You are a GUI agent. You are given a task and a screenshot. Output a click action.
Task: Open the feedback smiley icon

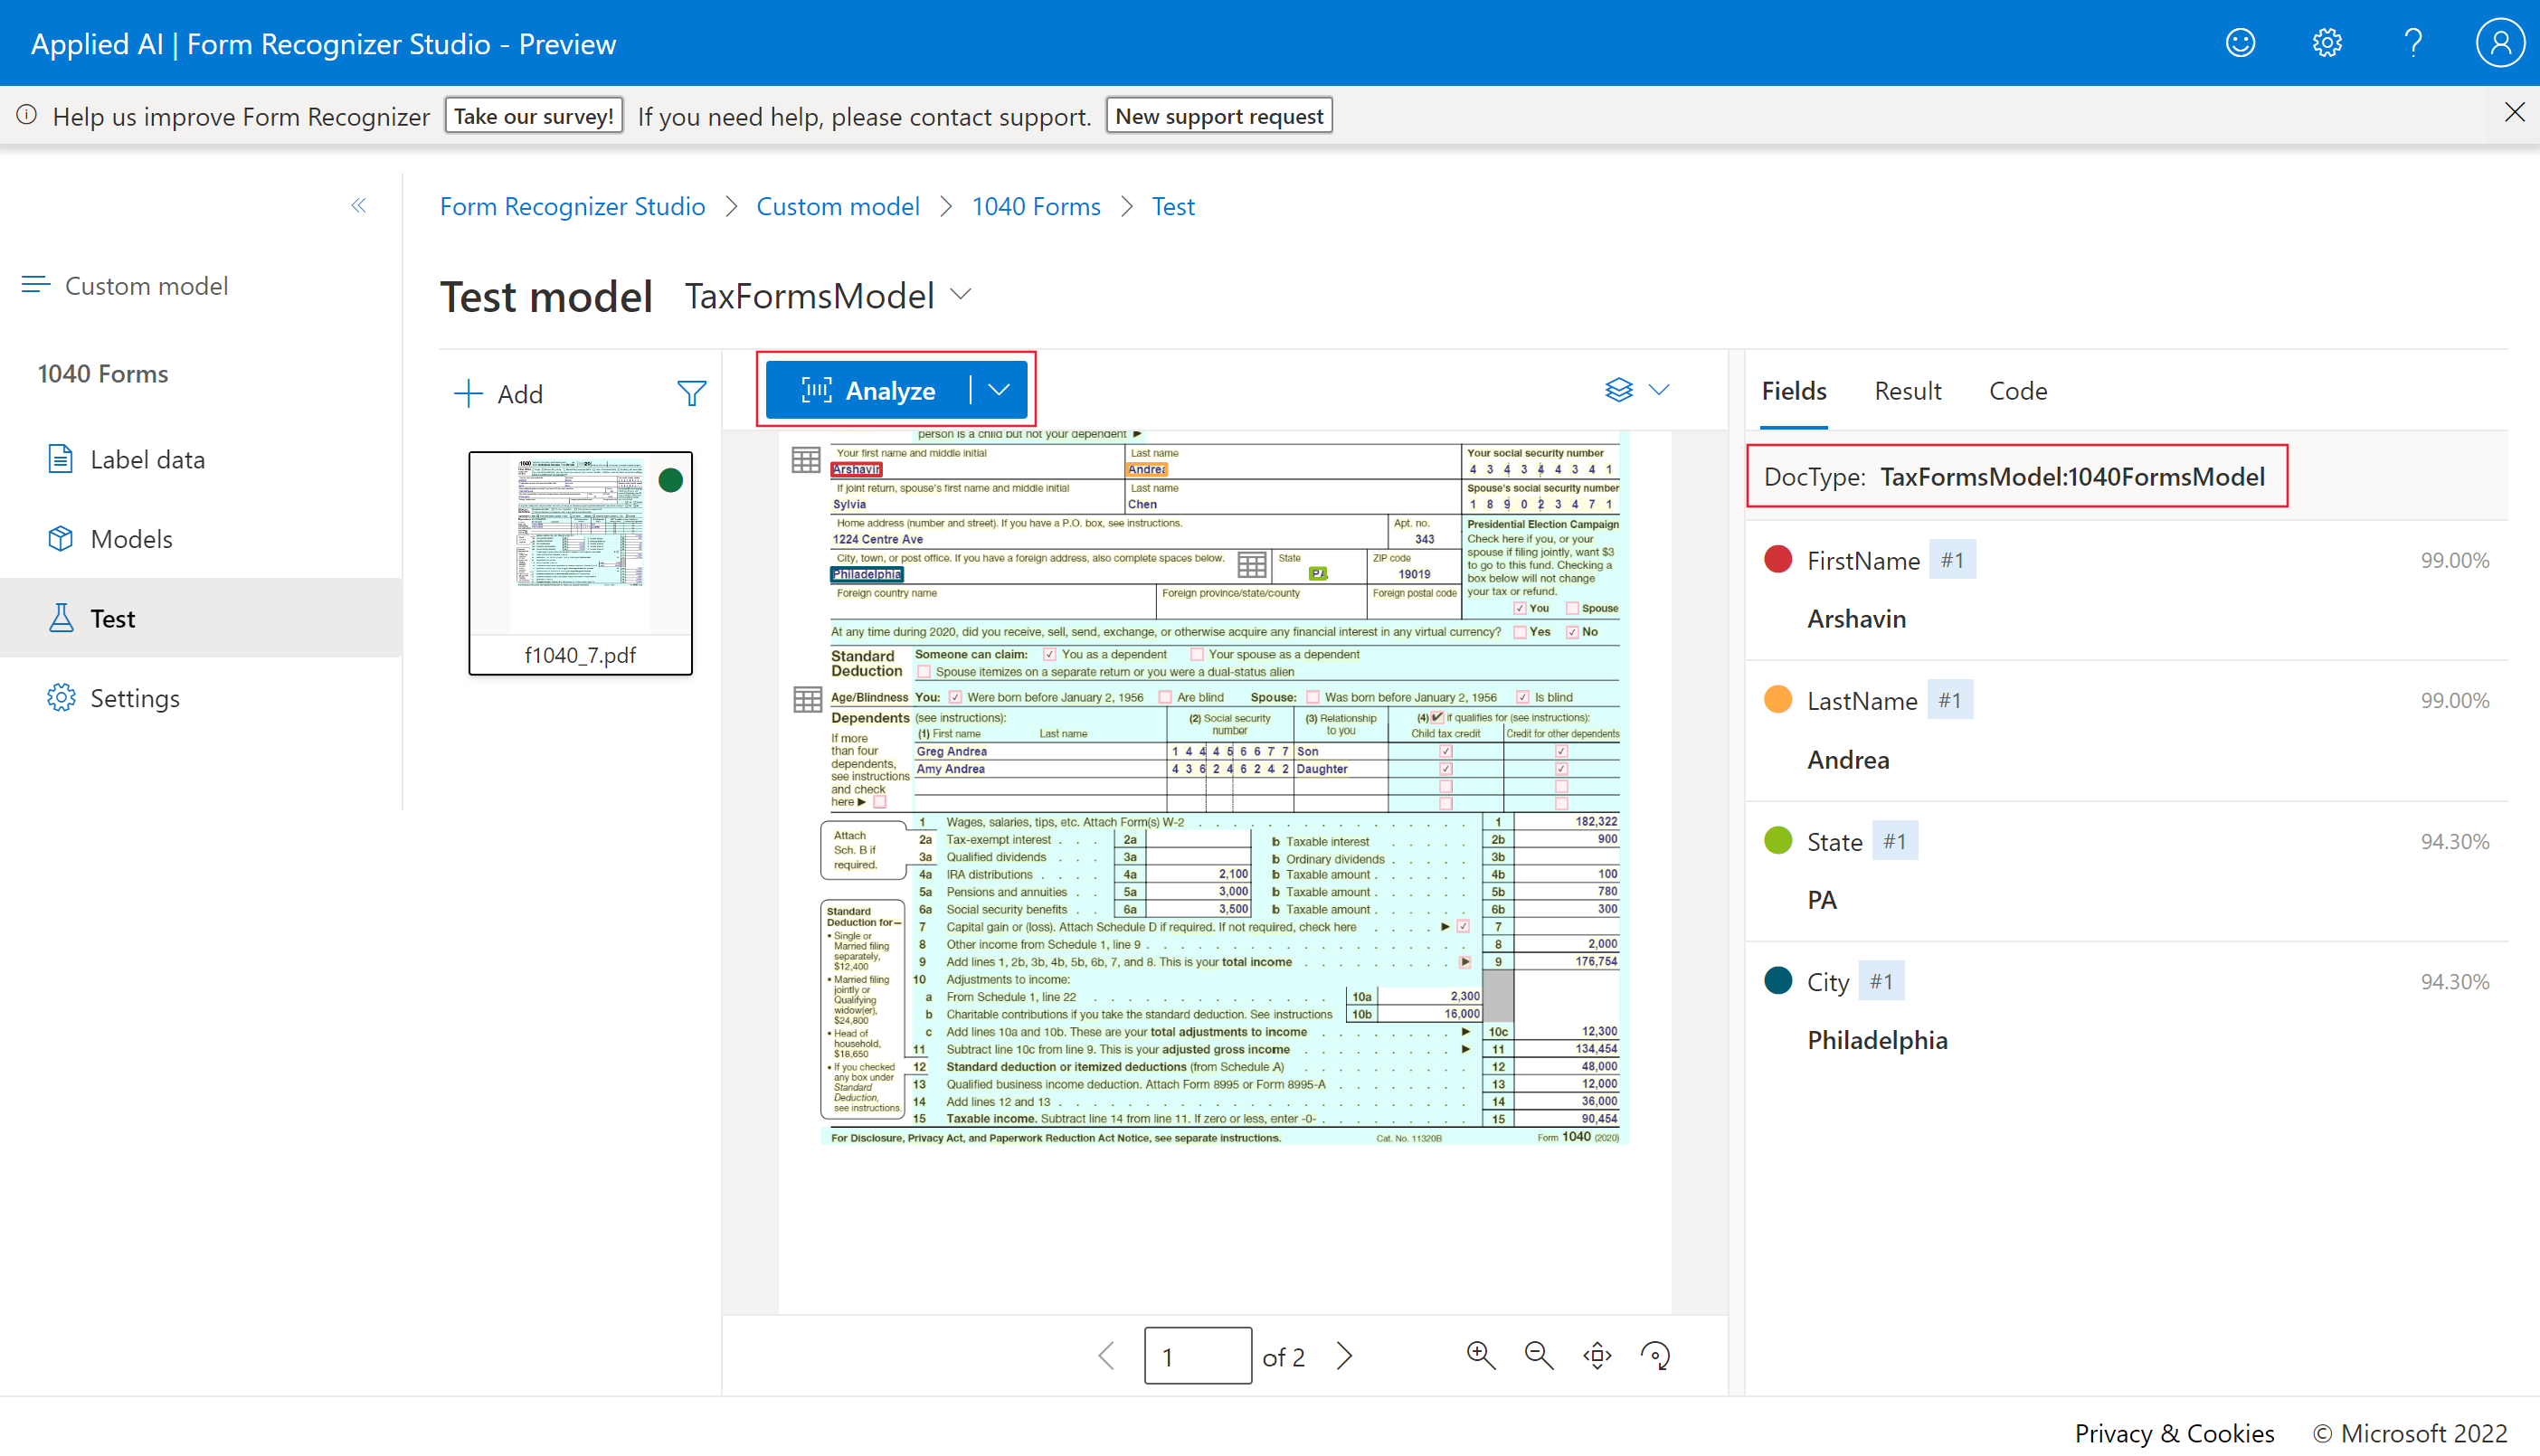2240,43
